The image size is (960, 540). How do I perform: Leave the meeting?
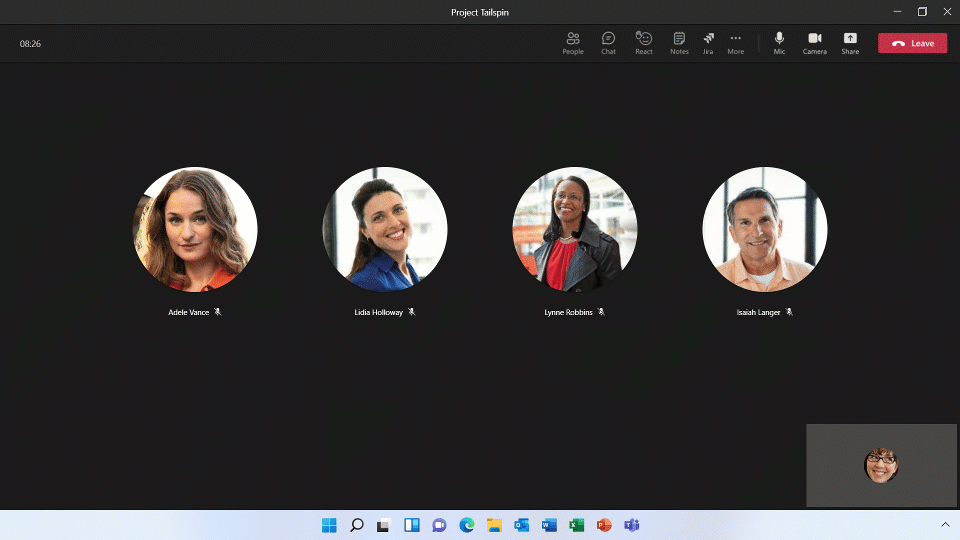(912, 43)
